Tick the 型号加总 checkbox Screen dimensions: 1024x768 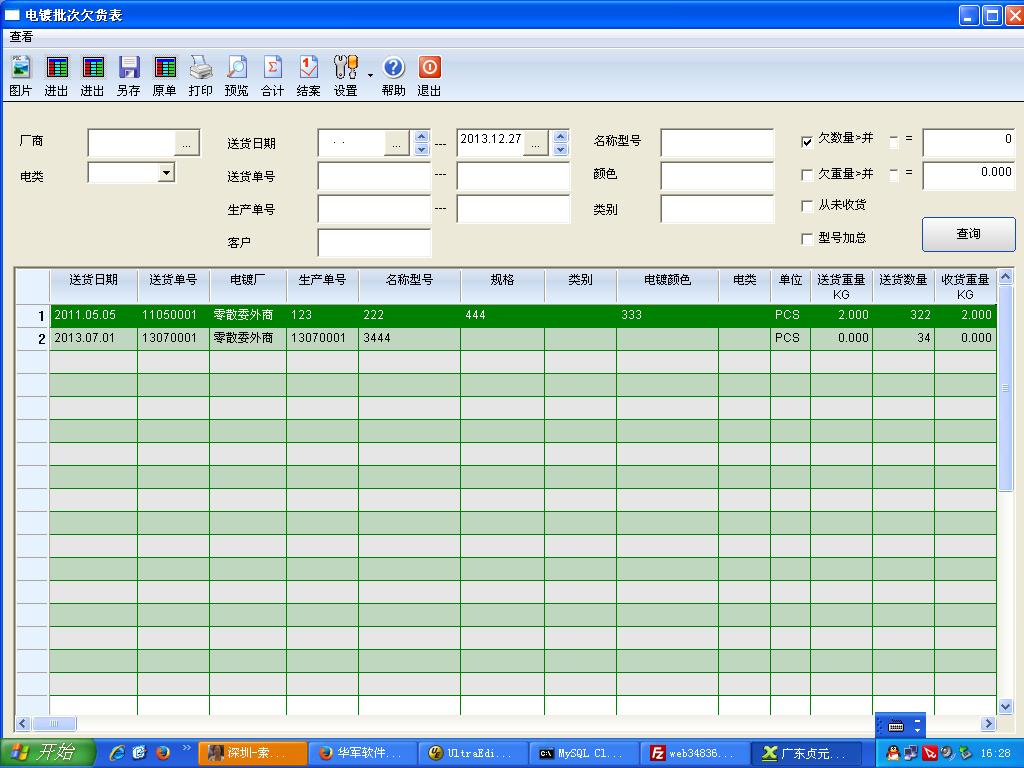[x=807, y=238]
